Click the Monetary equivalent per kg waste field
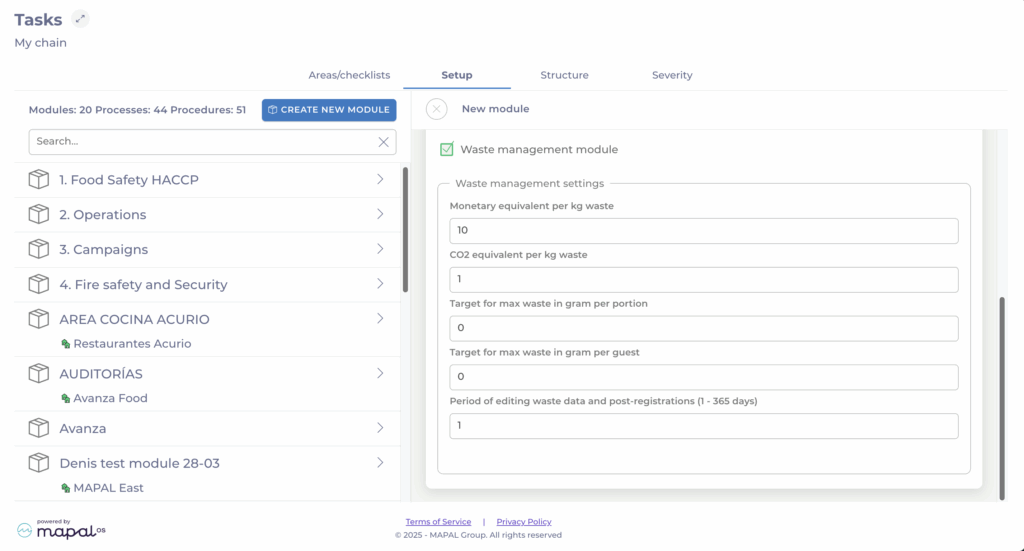 point(704,231)
